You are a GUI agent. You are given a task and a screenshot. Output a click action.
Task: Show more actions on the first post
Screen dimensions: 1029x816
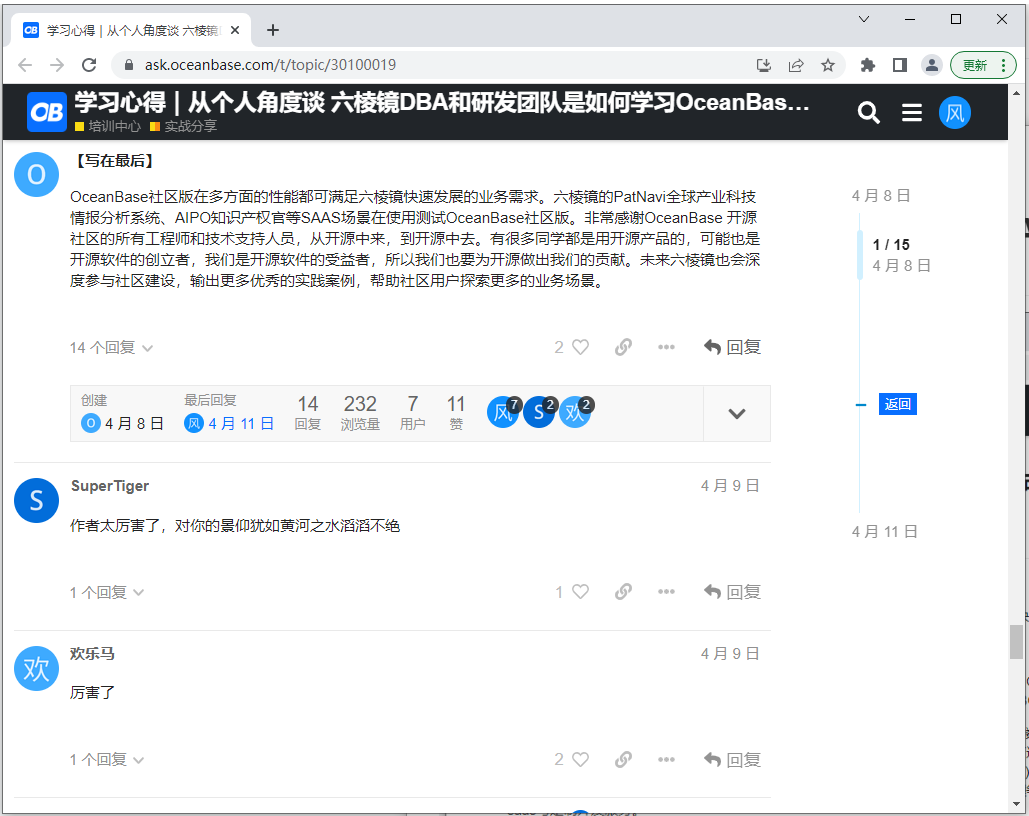coord(666,347)
